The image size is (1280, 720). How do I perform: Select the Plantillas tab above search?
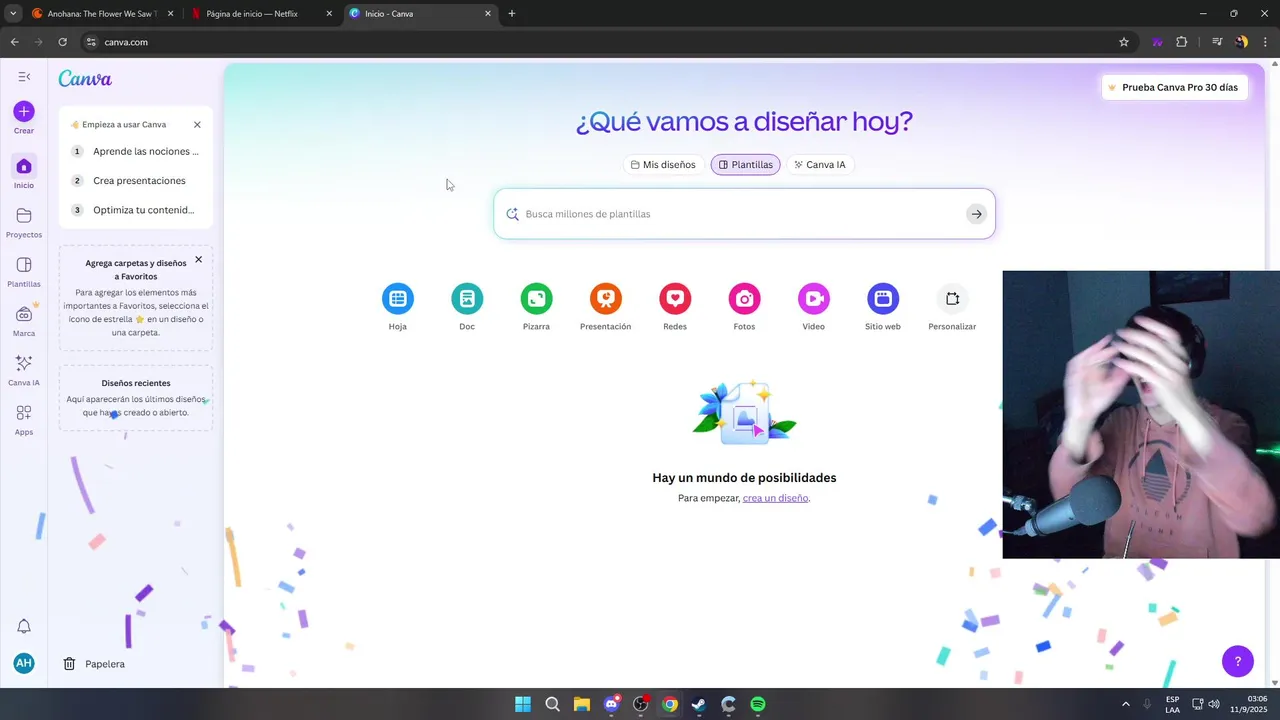click(745, 165)
